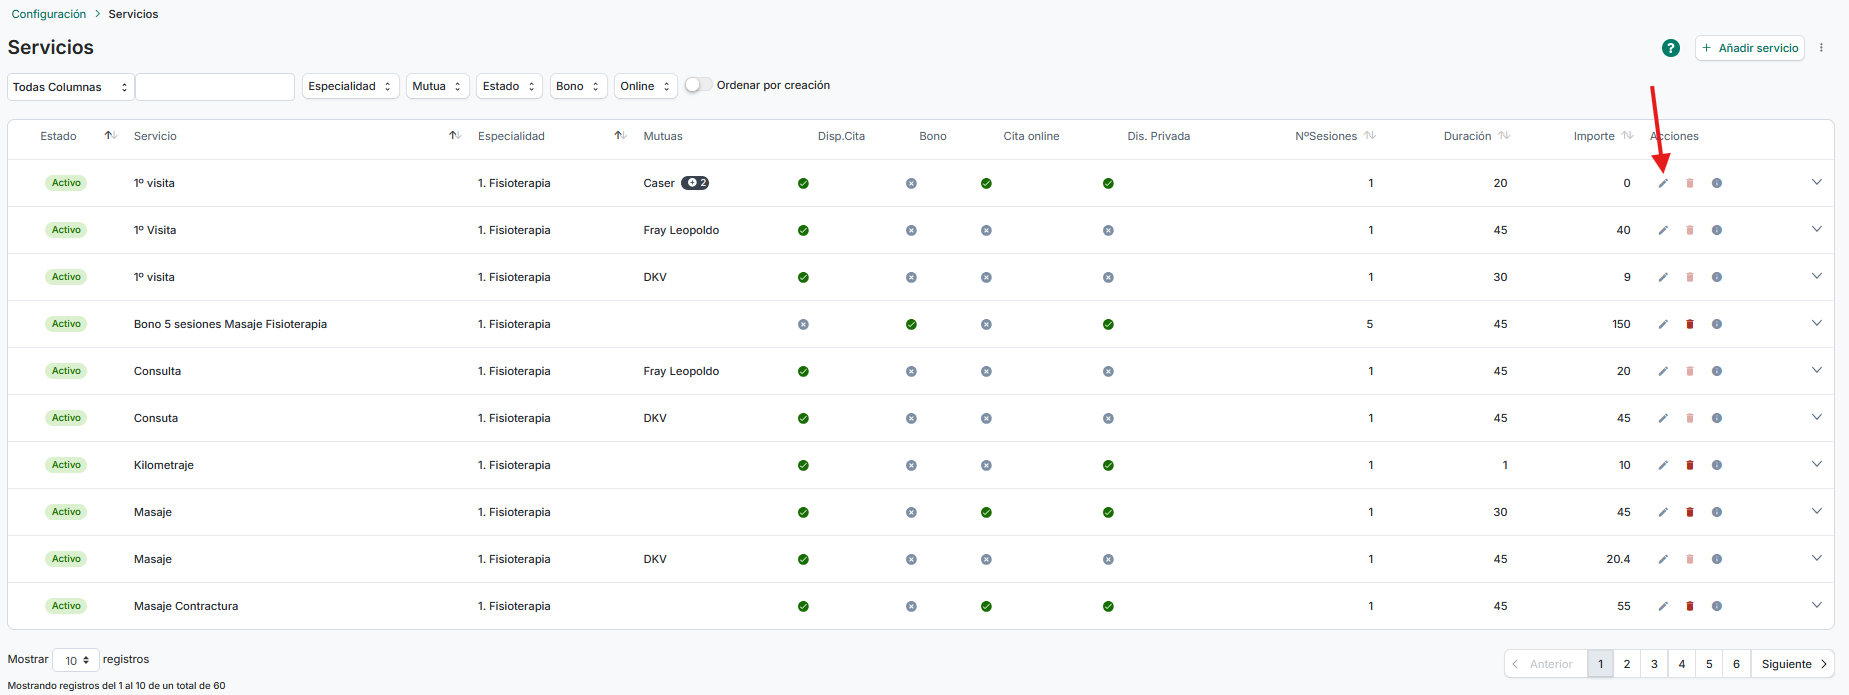Click the pencil icon in the Consuta row

point(1663,418)
